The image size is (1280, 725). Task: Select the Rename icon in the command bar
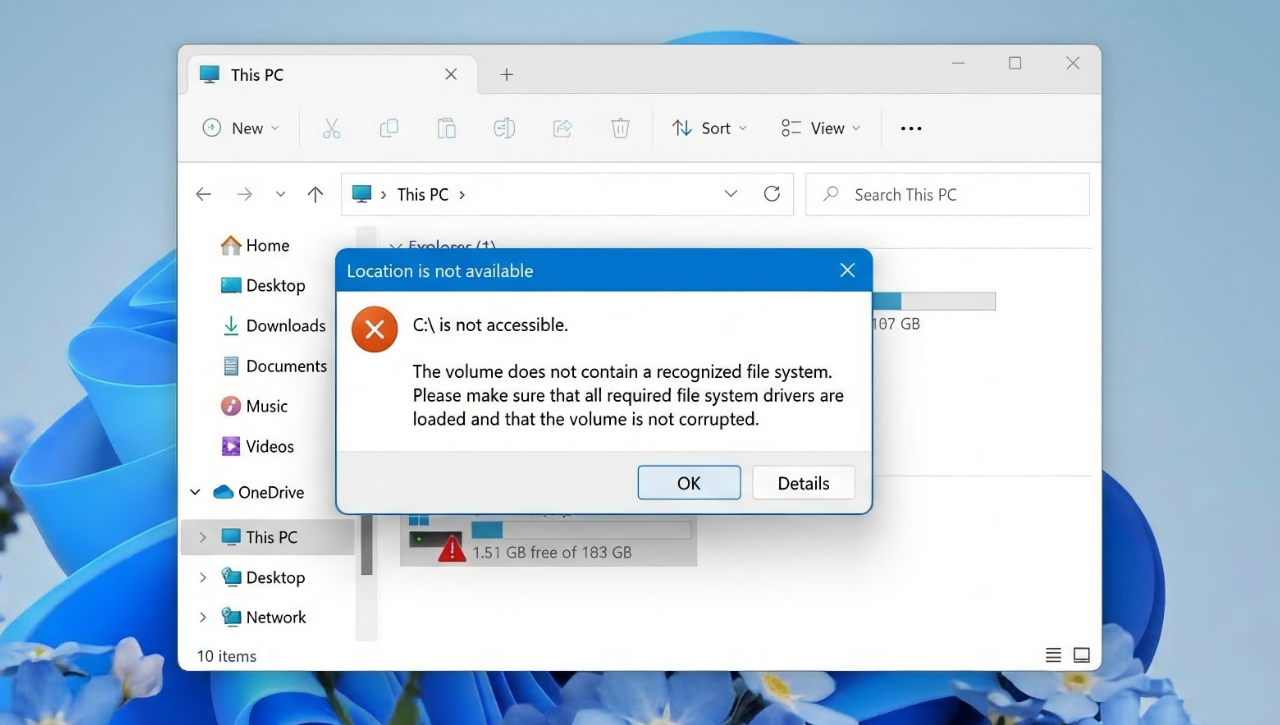pyautogui.click(x=504, y=128)
